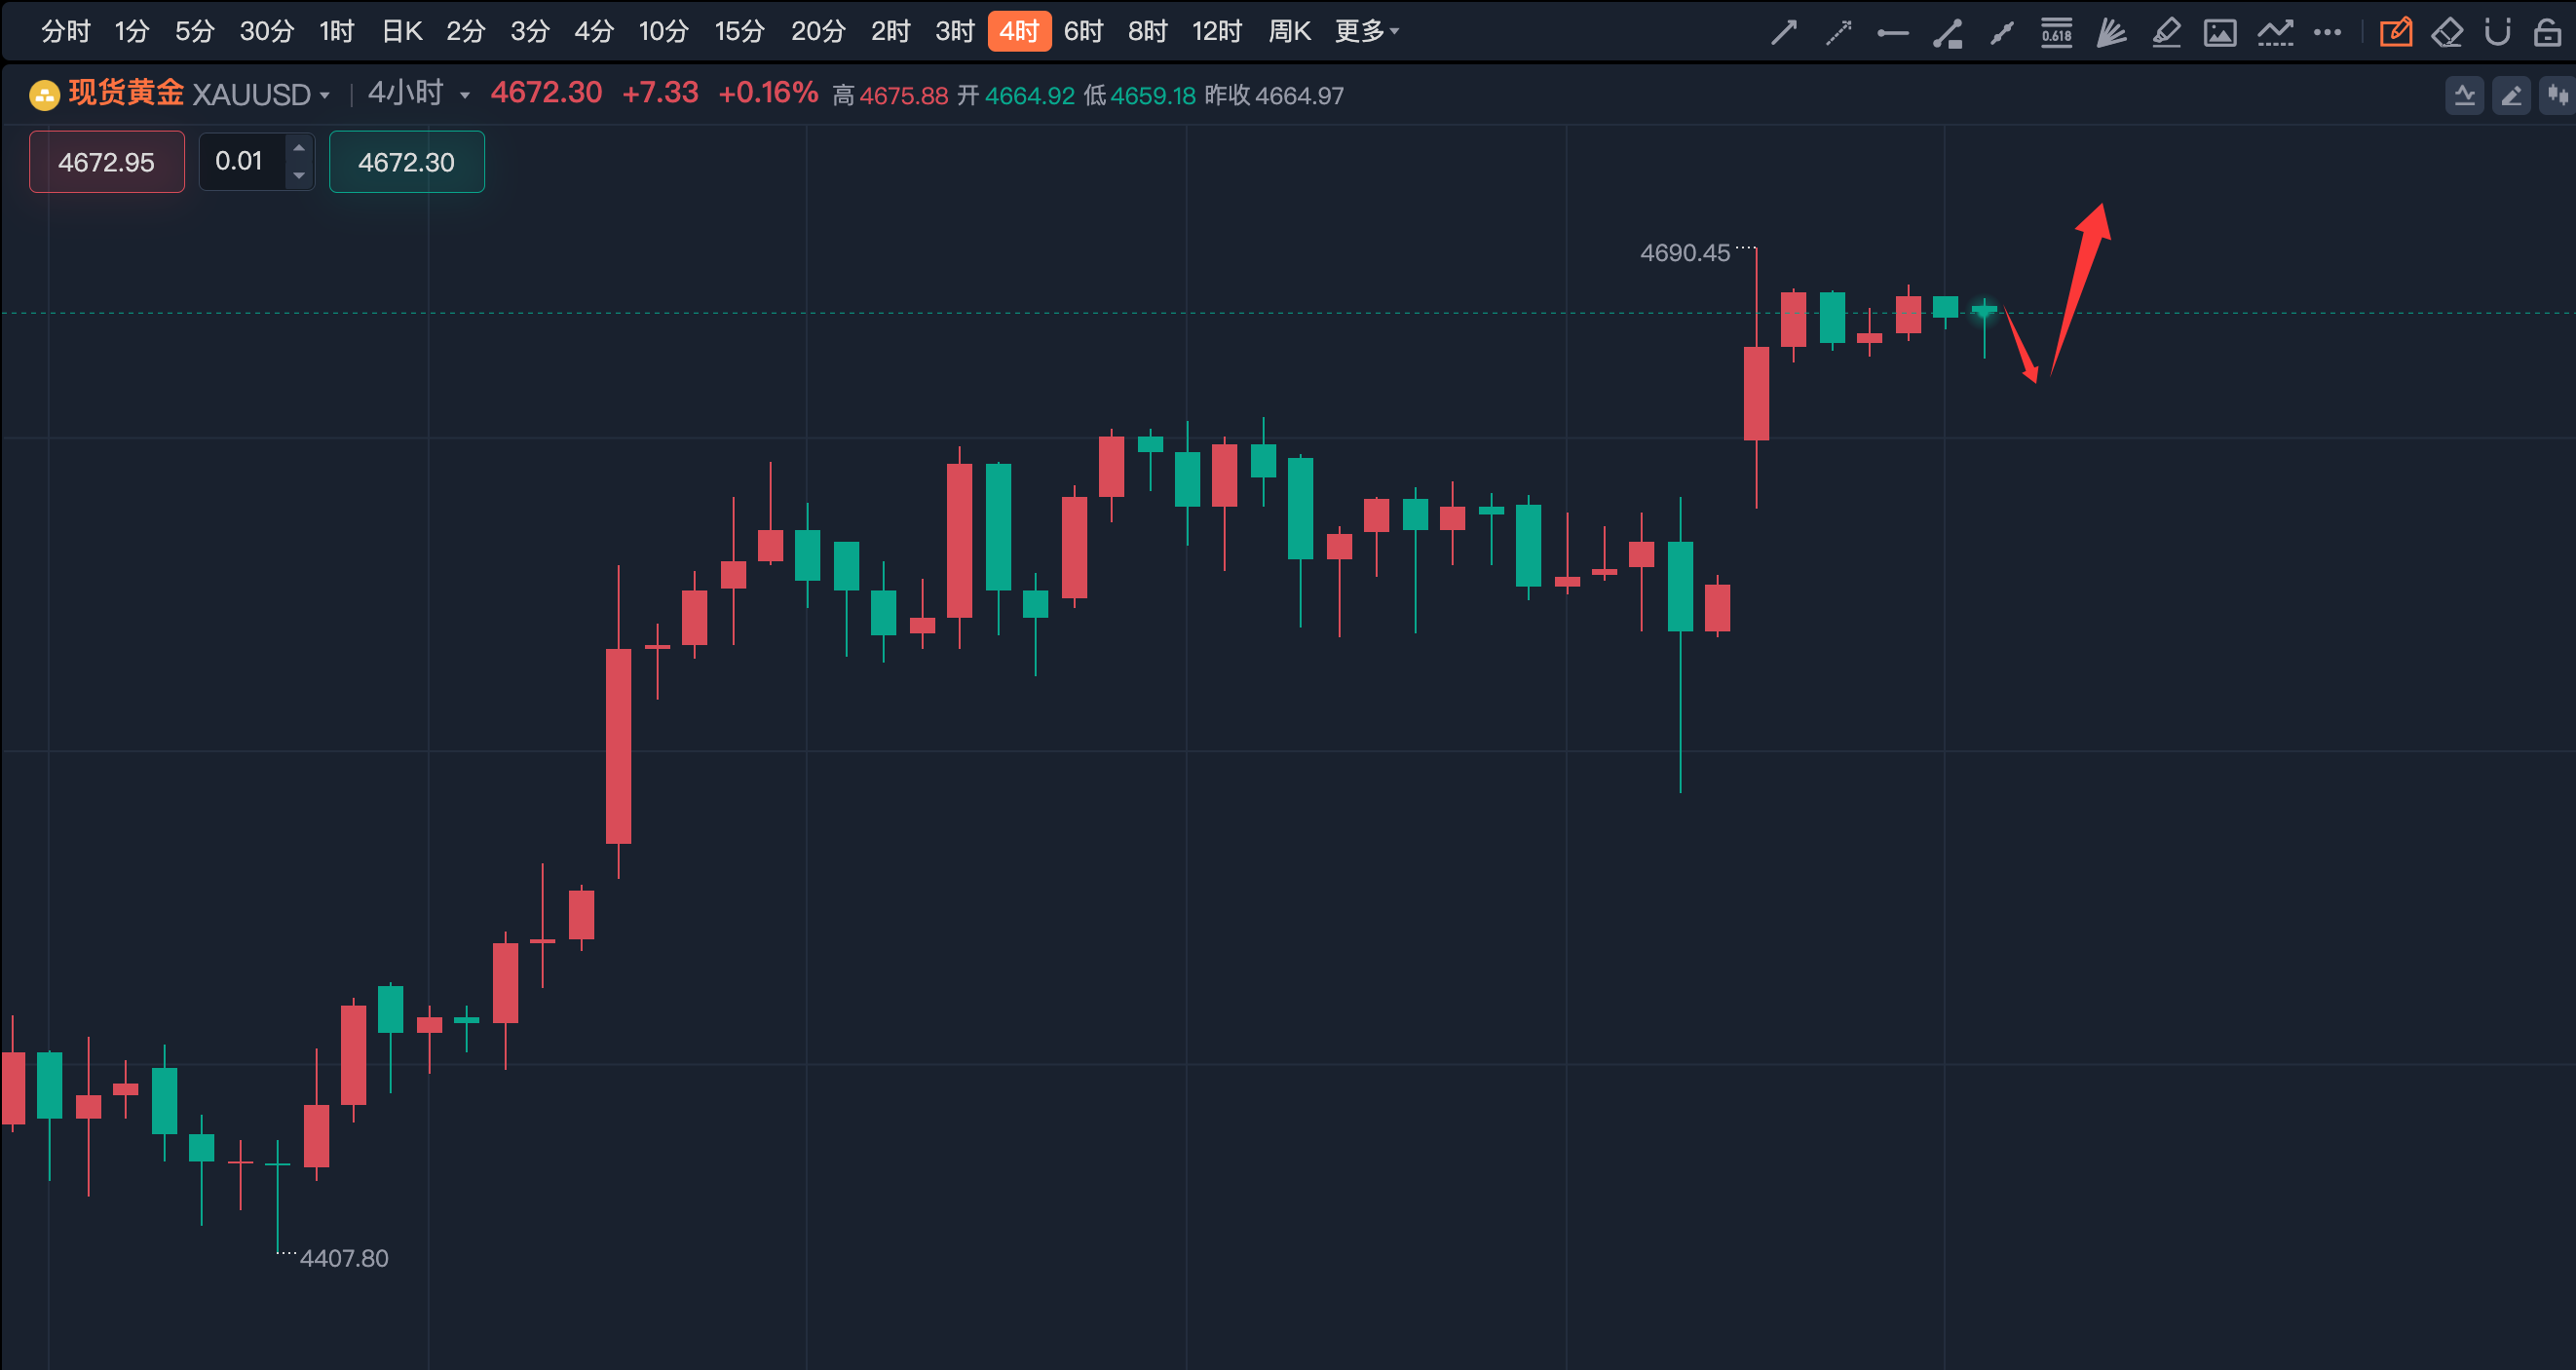Click the insert image icon
Image resolution: width=2576 pixels, height=1370 pixels.
point(2220,32)
